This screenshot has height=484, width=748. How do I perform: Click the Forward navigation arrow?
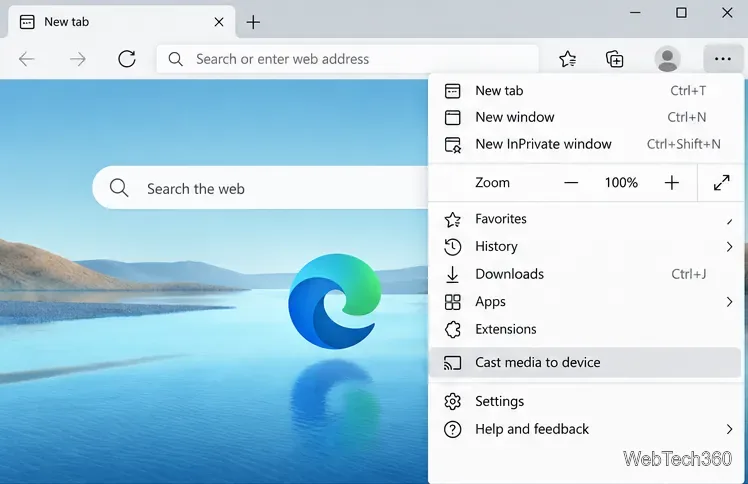click(x=77, y=59)
